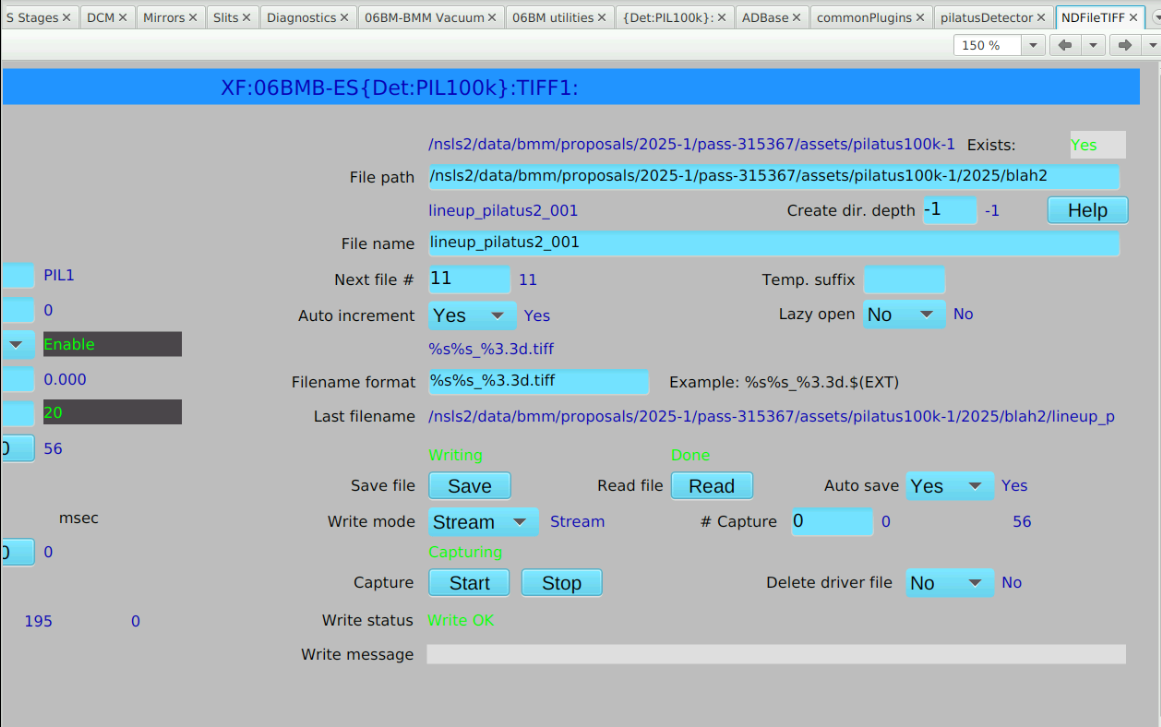Close the S Stages tab
Screen dimensions: 1161x727
(66, 17)
